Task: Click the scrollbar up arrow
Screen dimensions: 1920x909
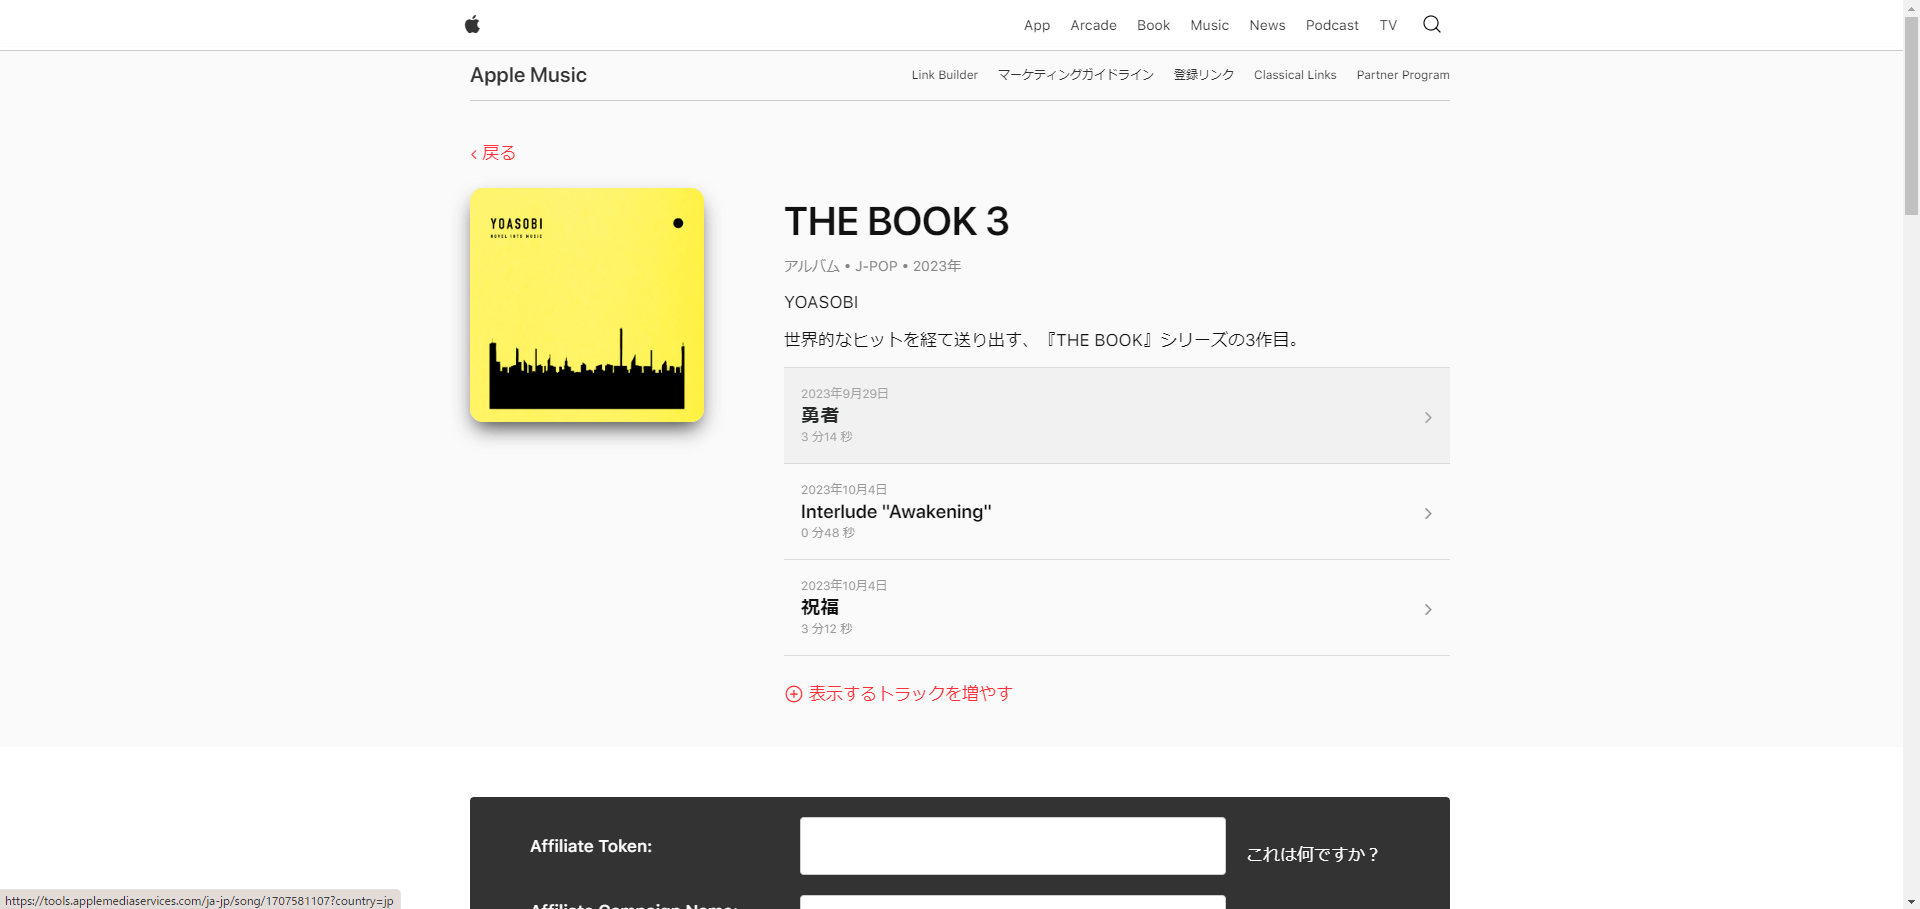Action: point(1911,7)
